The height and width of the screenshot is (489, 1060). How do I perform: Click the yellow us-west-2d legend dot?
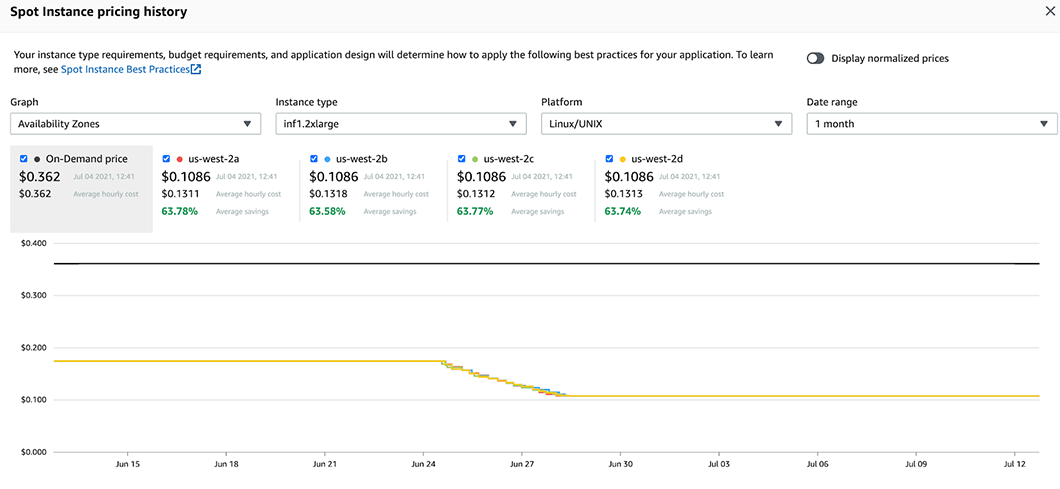(622, 159)
